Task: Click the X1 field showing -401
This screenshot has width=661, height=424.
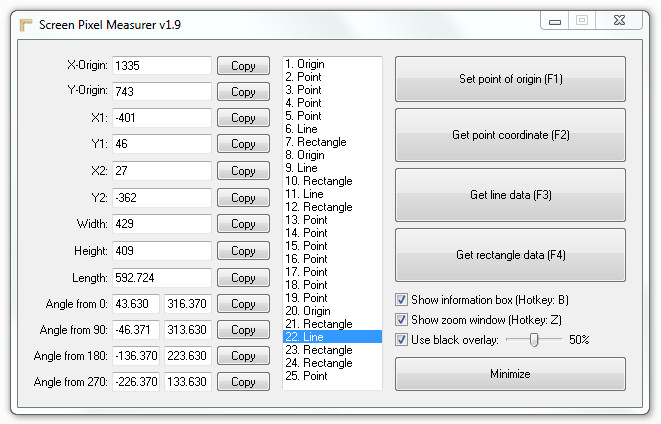Action: [162, 118]
